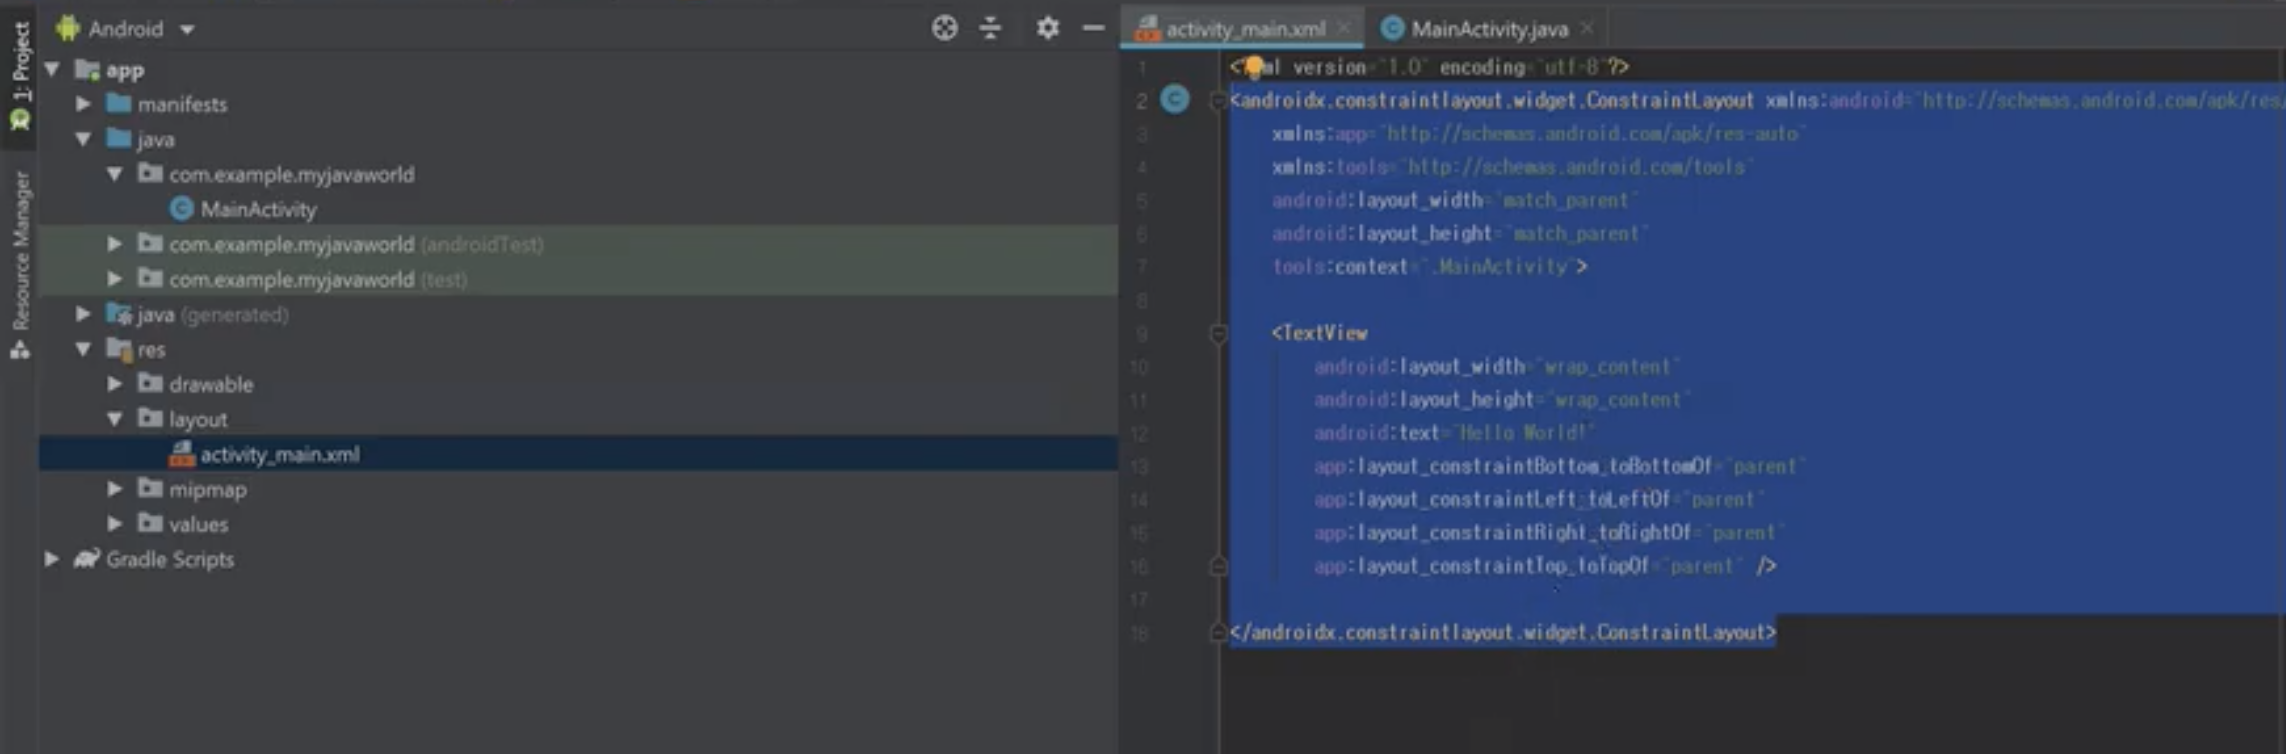Viewport: 2286px width, 754px height.
Task: Click the <TextView opening tag
Action: (x=1319, y=333)
